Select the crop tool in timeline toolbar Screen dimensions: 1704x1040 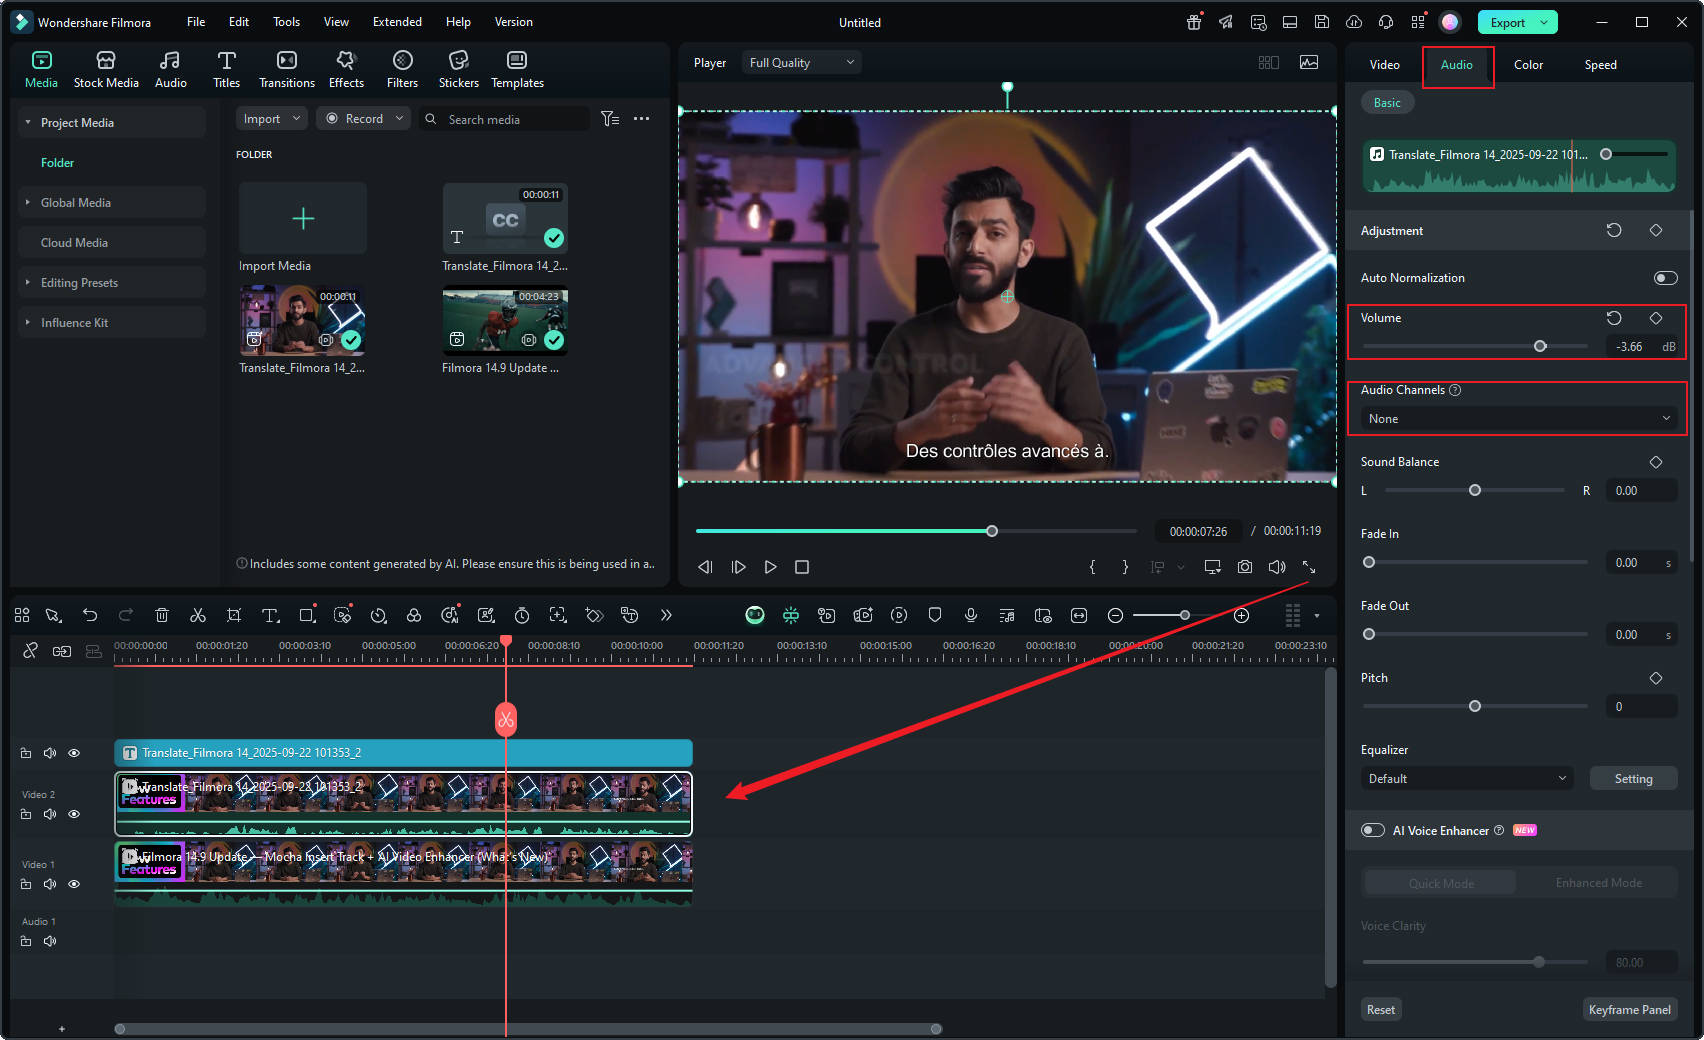[x=234, y=615]
